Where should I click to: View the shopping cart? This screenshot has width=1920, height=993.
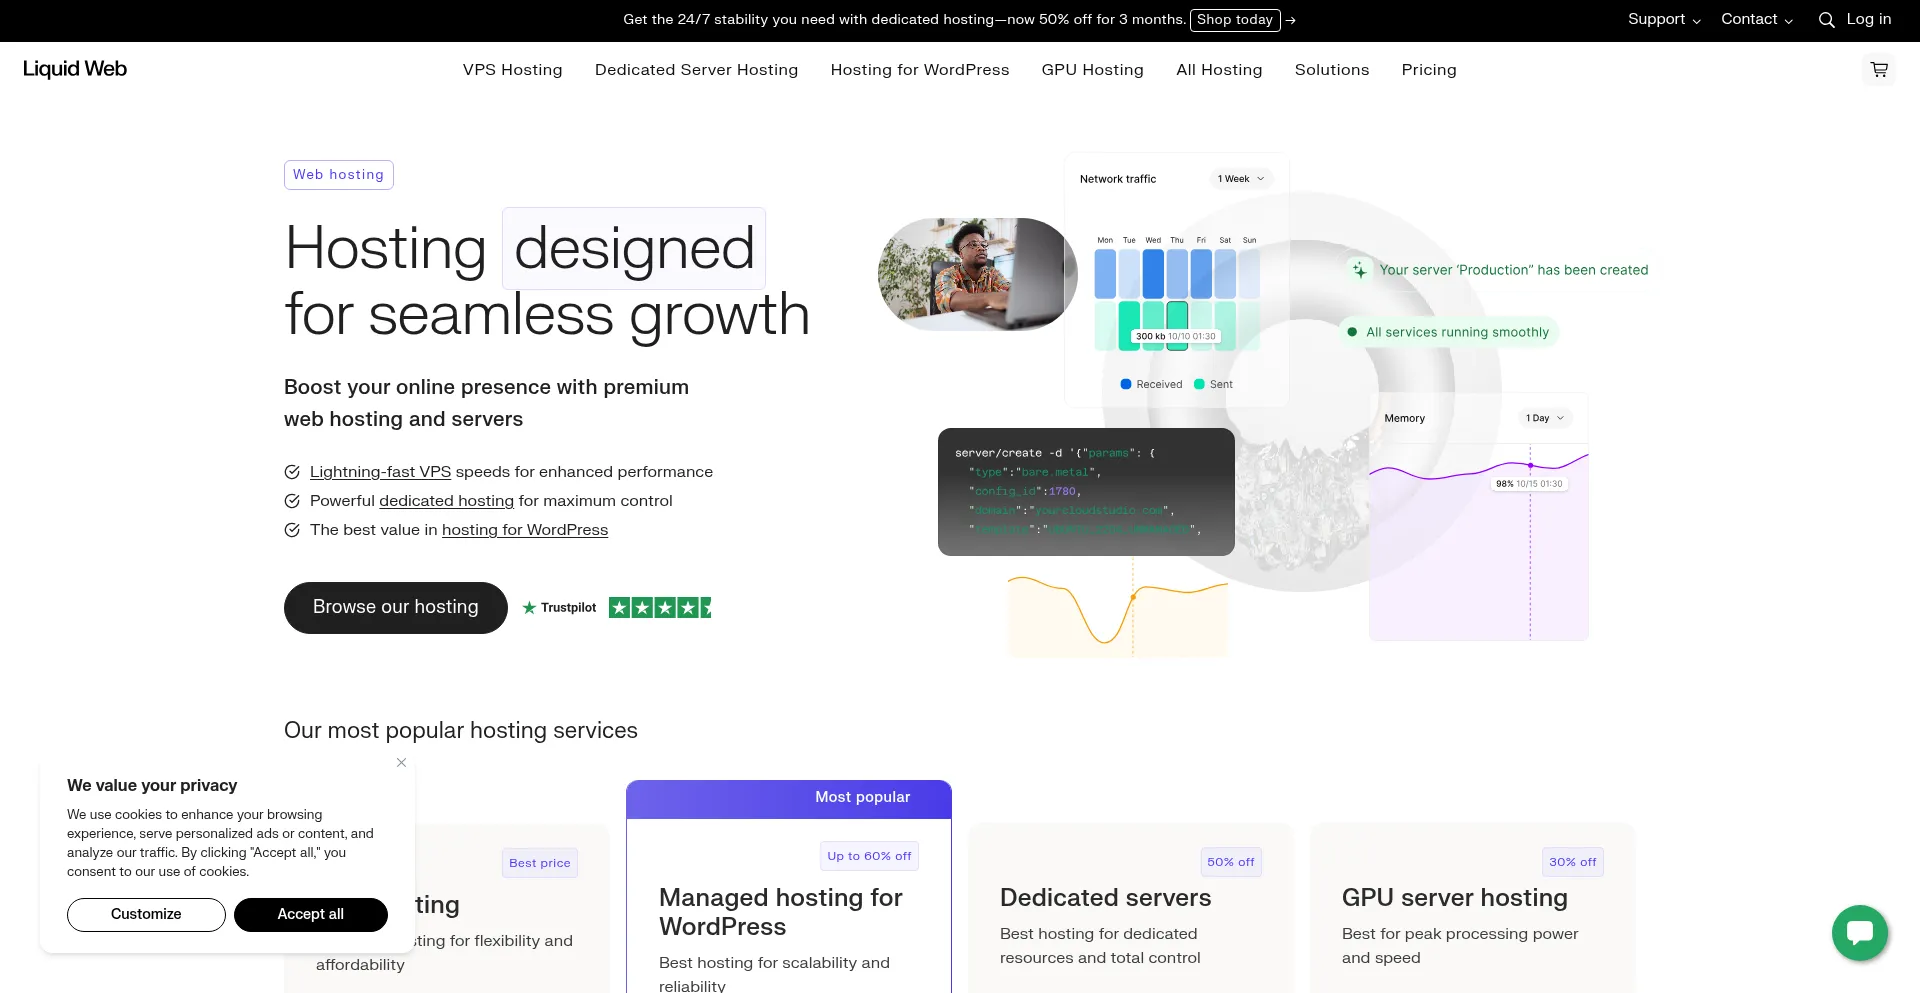1879,69
